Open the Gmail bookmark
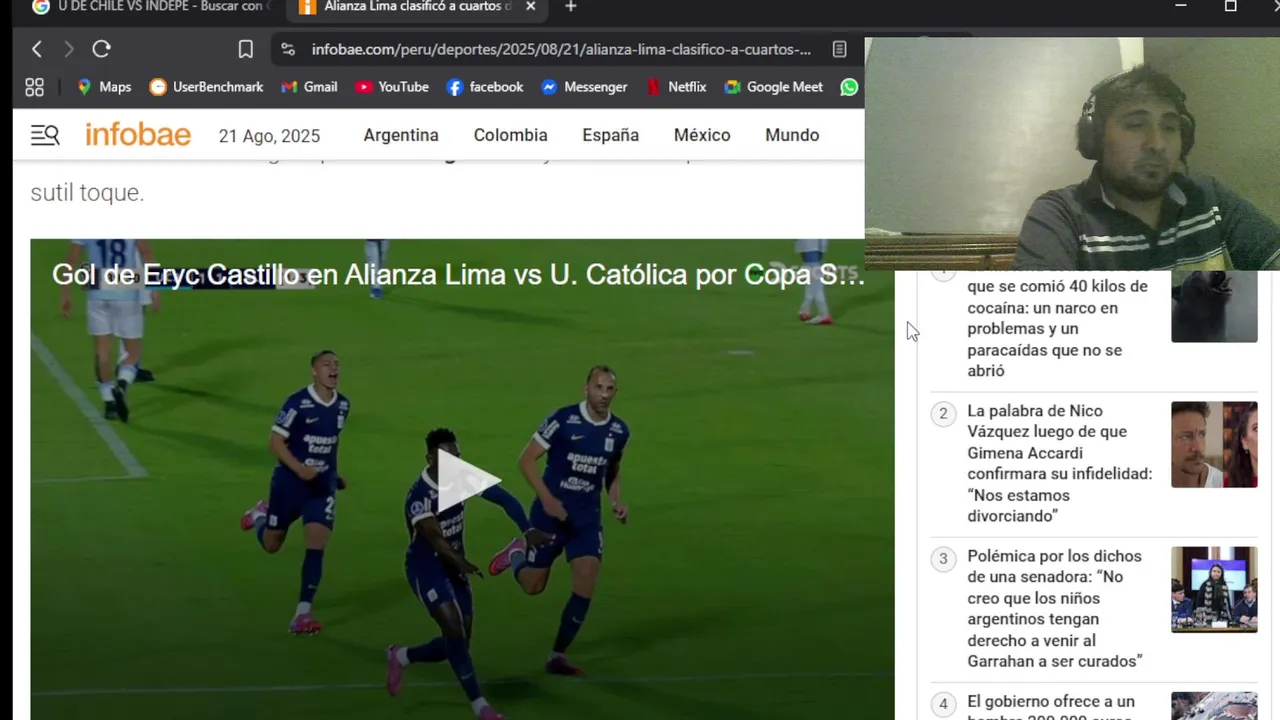The height and width of the screenshot is (720, 1280). click(x=309, y=87)
